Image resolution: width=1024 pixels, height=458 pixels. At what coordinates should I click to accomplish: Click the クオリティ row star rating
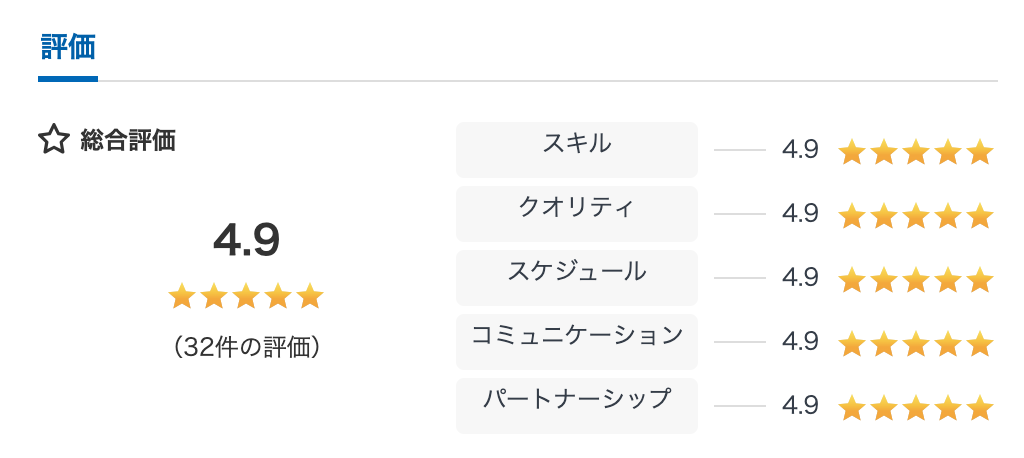[x=915, y=215]
